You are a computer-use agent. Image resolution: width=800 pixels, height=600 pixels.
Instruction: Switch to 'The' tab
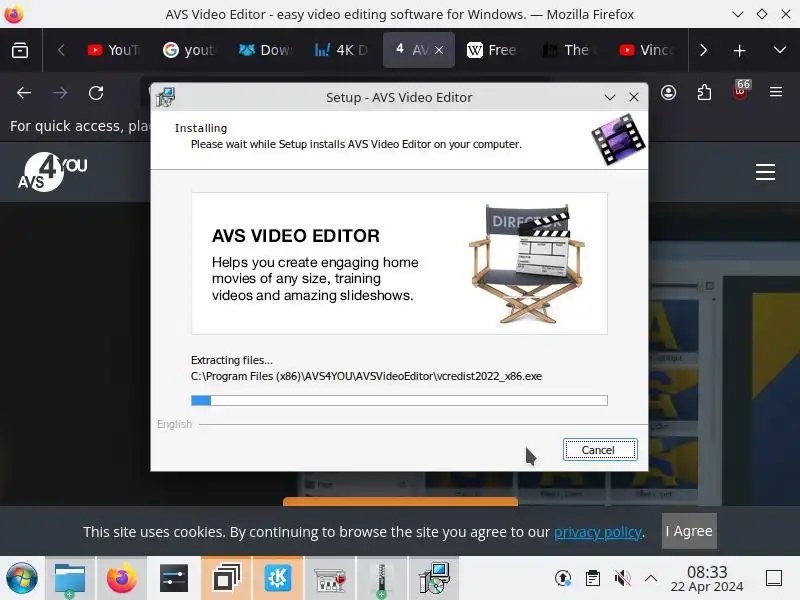pyautogui.click(x=568, y=50)
